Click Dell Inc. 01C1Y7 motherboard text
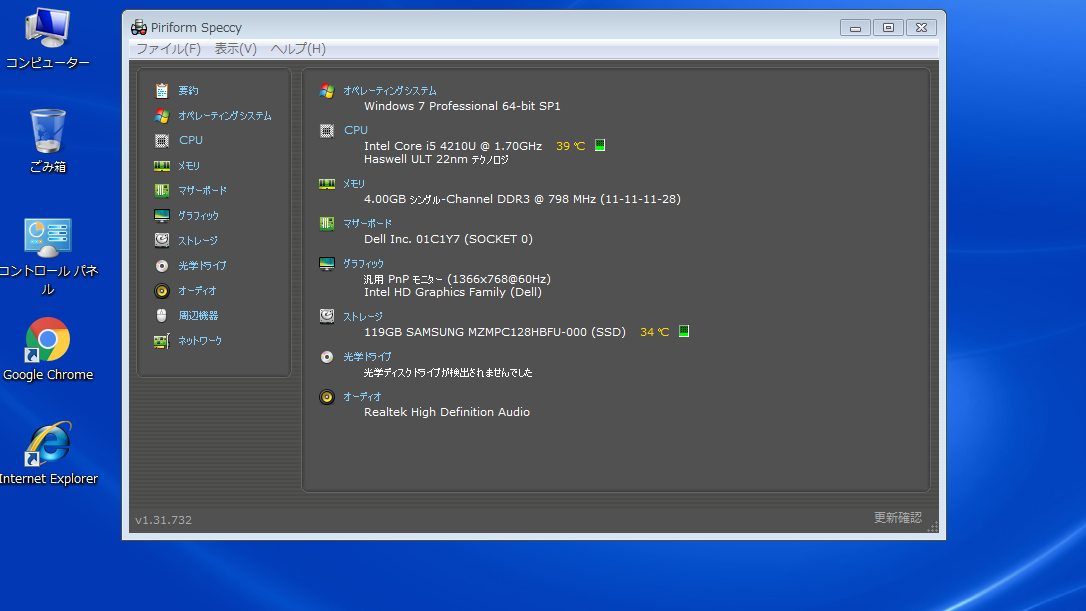Image resolution: width=1086 pixels, height=611 pixels. coord(448,239)
